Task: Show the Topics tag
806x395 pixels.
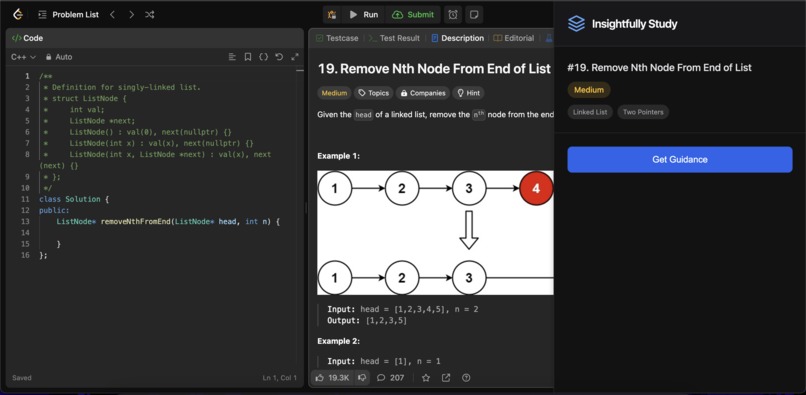Action: coord(374,93)
